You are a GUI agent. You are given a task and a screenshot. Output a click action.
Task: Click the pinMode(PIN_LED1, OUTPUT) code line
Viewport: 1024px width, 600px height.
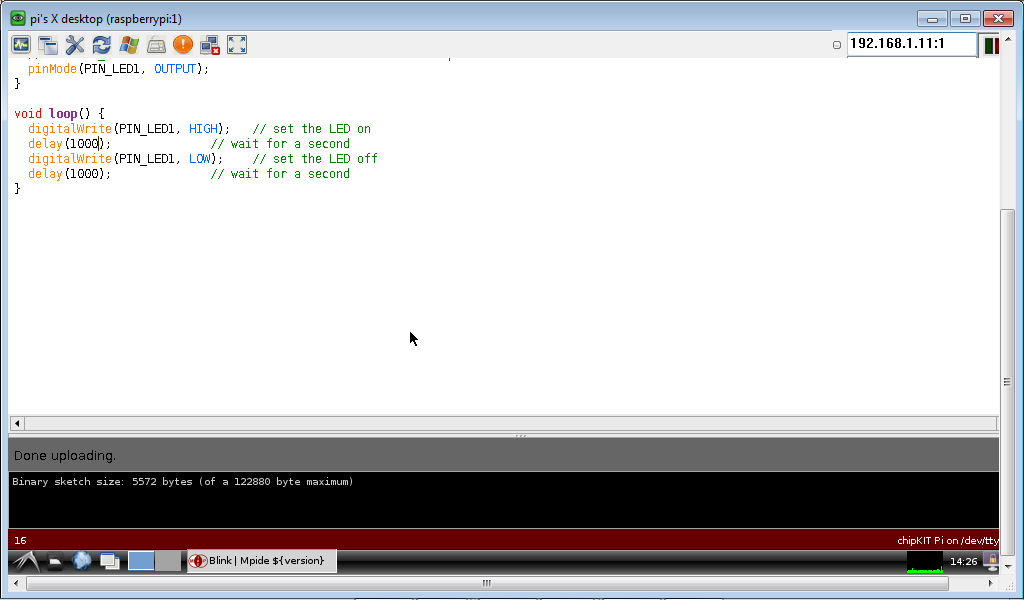118,69
